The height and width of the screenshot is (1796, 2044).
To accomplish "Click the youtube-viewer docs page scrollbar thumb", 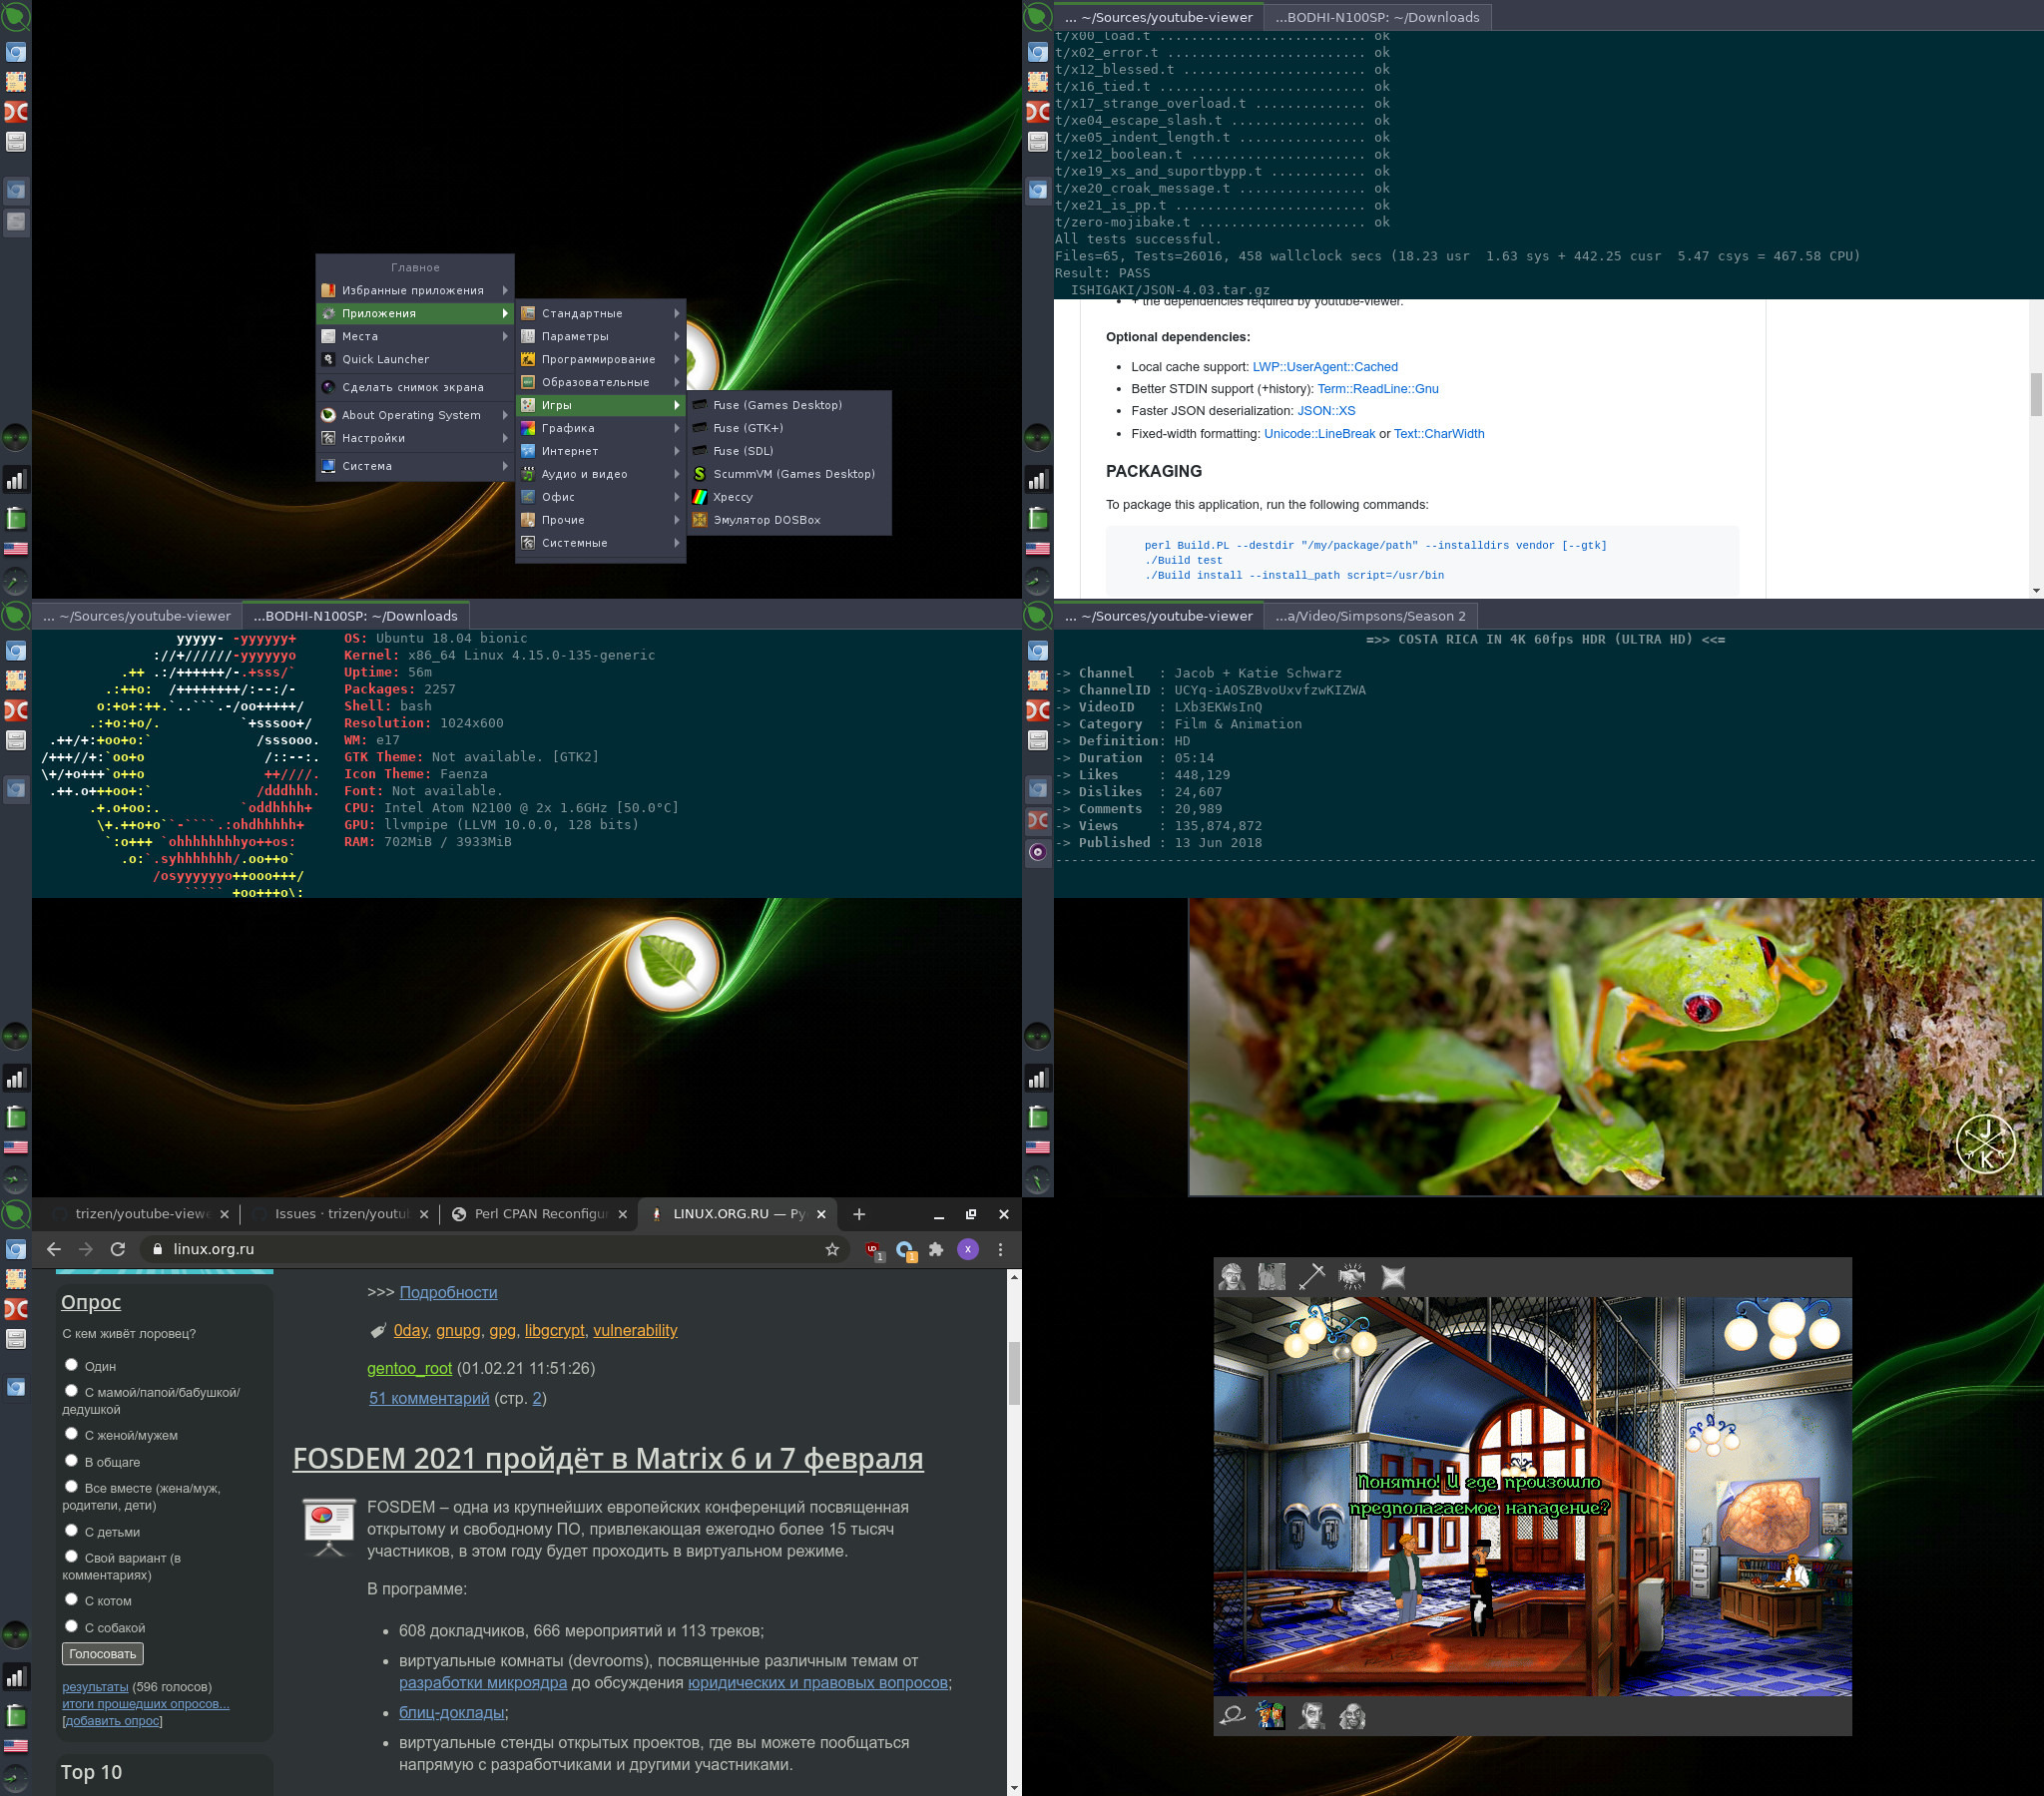I will 2036,395.
